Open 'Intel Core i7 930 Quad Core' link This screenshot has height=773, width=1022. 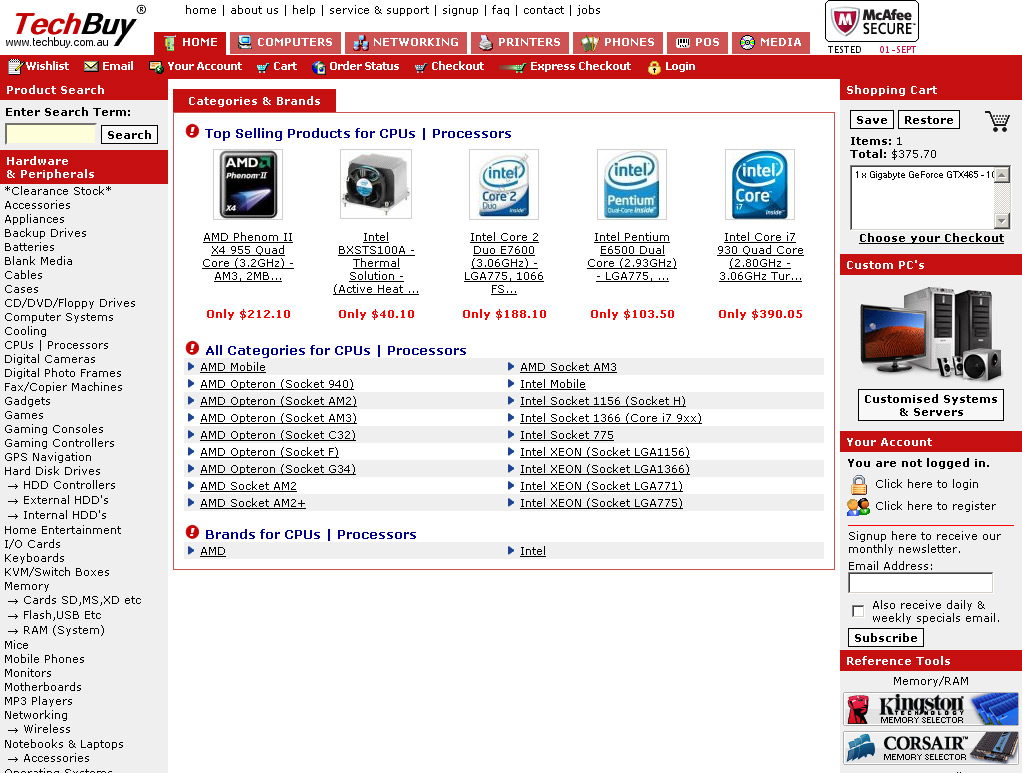(x=760, y=257)
